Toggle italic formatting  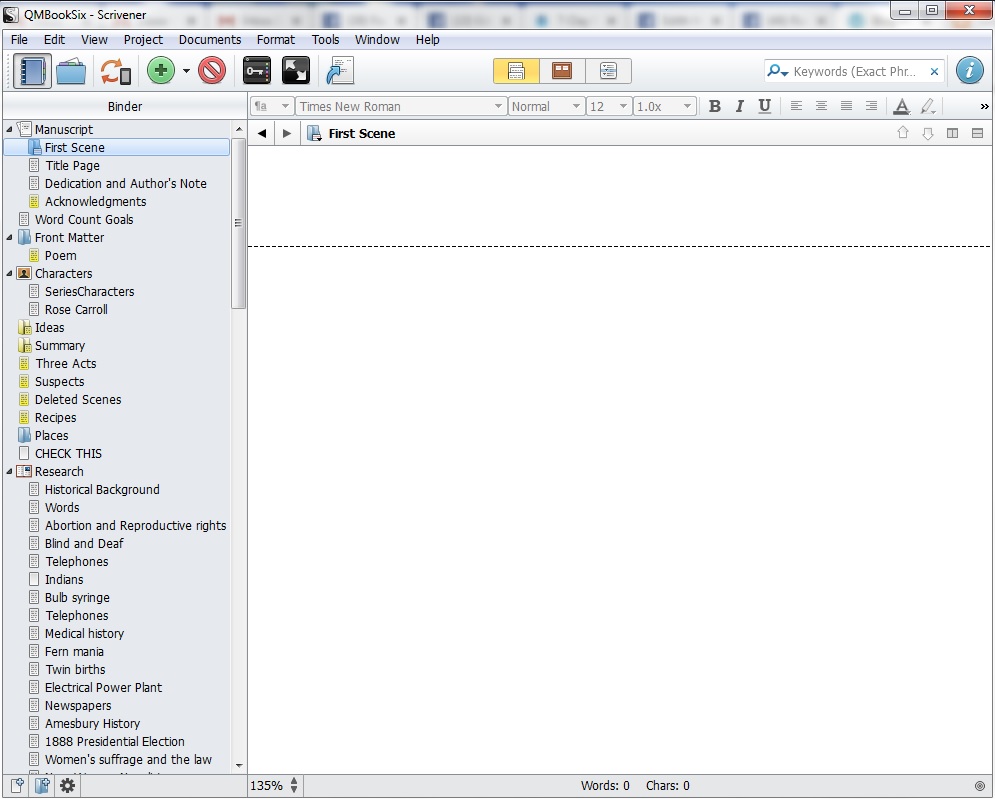click(740, 106)
